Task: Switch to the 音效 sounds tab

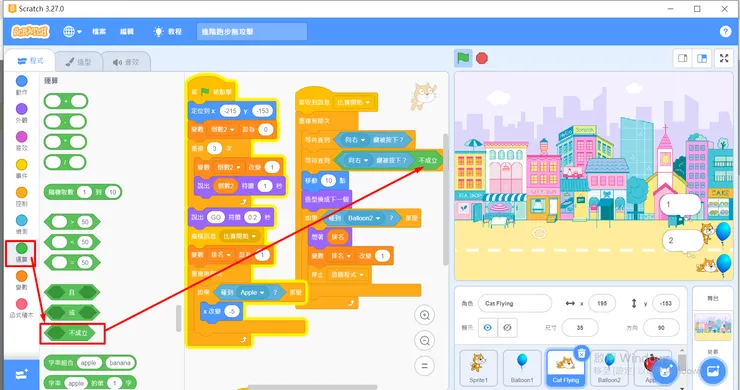Action: [126, 62]
